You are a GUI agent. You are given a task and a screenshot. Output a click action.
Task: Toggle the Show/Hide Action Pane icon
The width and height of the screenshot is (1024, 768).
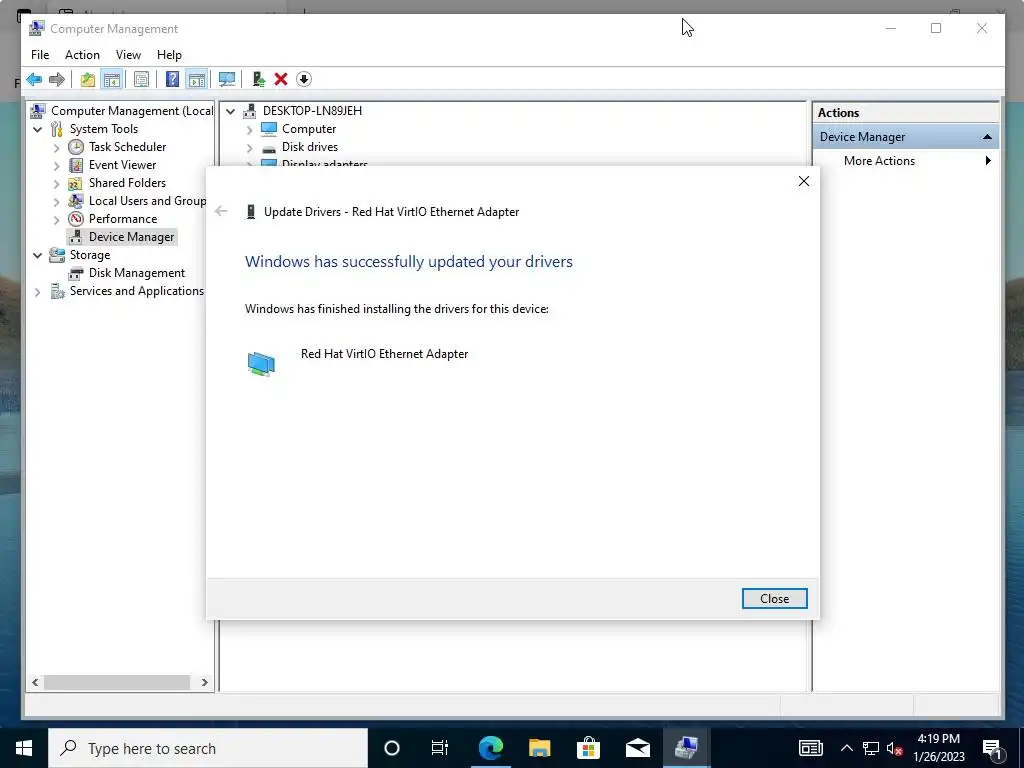(197, 80)
